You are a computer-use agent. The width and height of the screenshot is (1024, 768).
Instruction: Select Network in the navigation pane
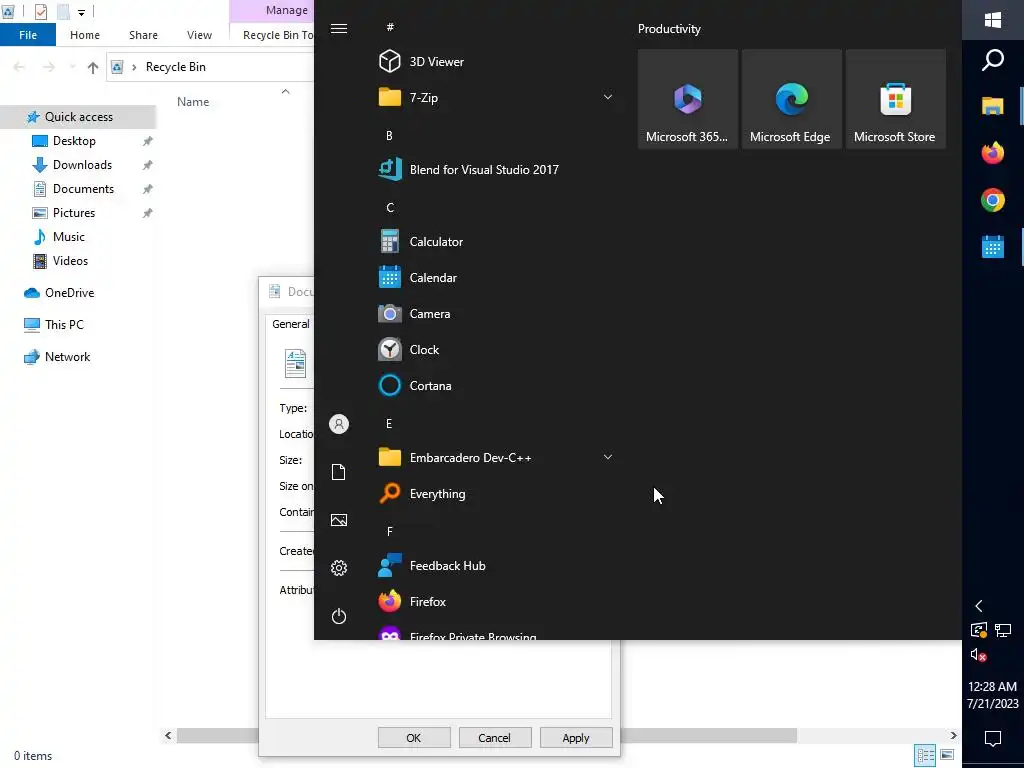(x=67, y=357)
